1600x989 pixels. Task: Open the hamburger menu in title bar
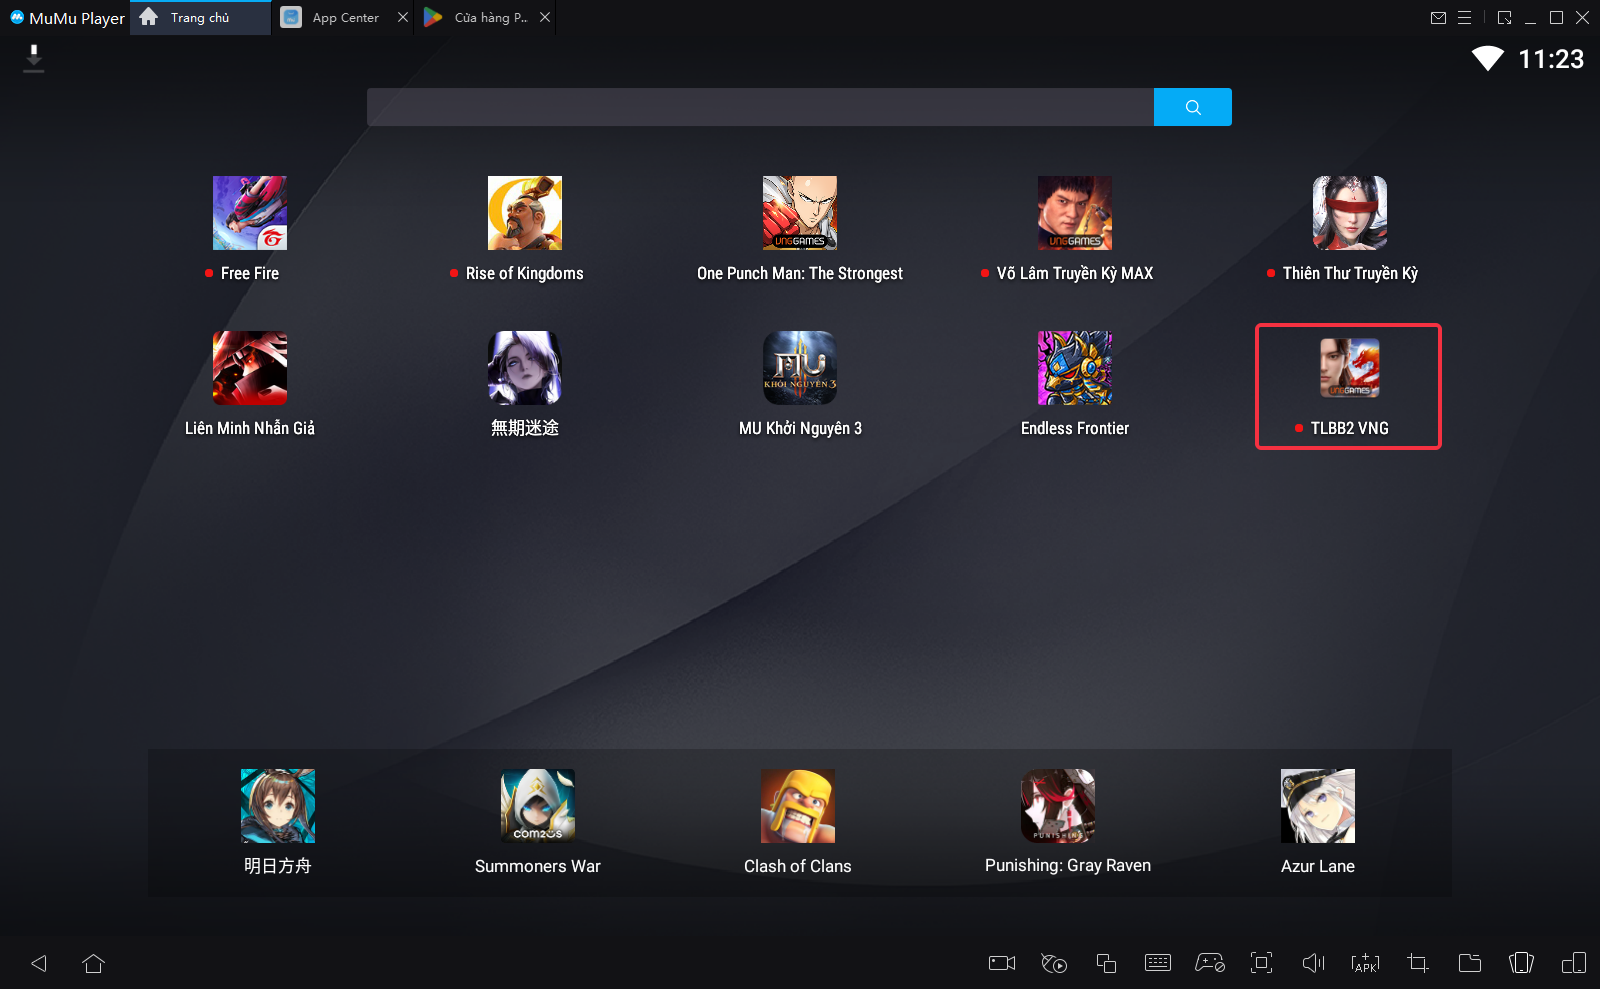[1464, 18]
